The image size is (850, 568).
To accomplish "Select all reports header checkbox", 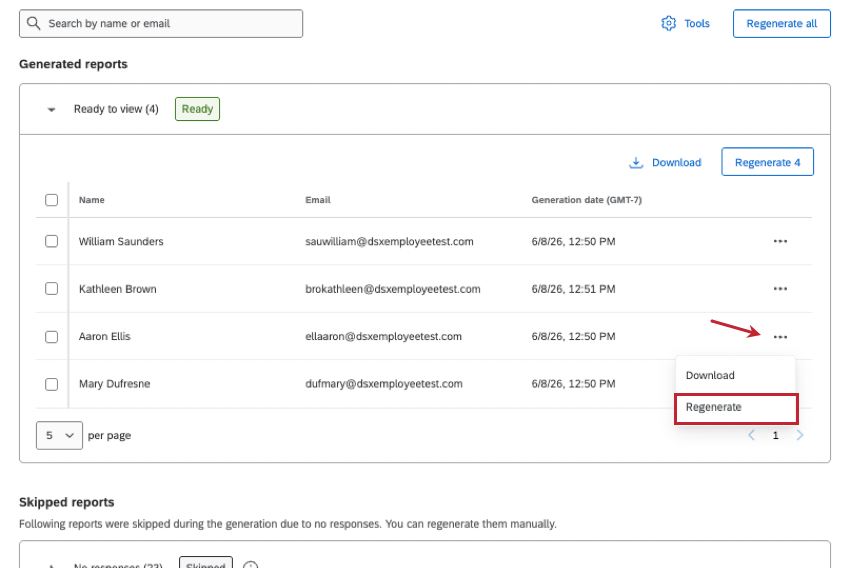I will [x=51, y=200].
